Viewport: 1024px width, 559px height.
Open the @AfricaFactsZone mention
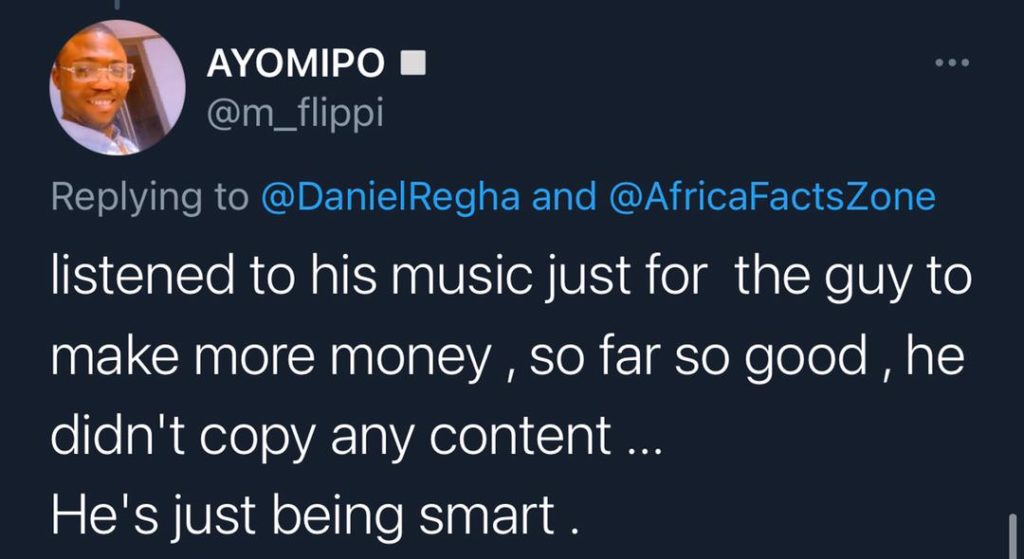click(x=772, y=197)
